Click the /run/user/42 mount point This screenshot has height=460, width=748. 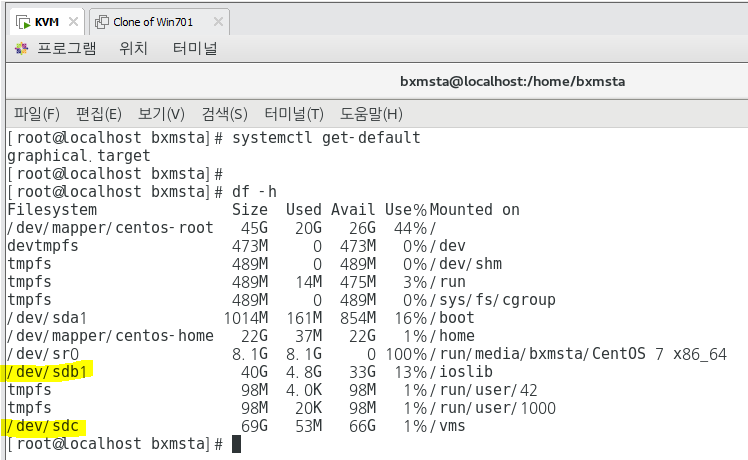click(x=484, y=390)
